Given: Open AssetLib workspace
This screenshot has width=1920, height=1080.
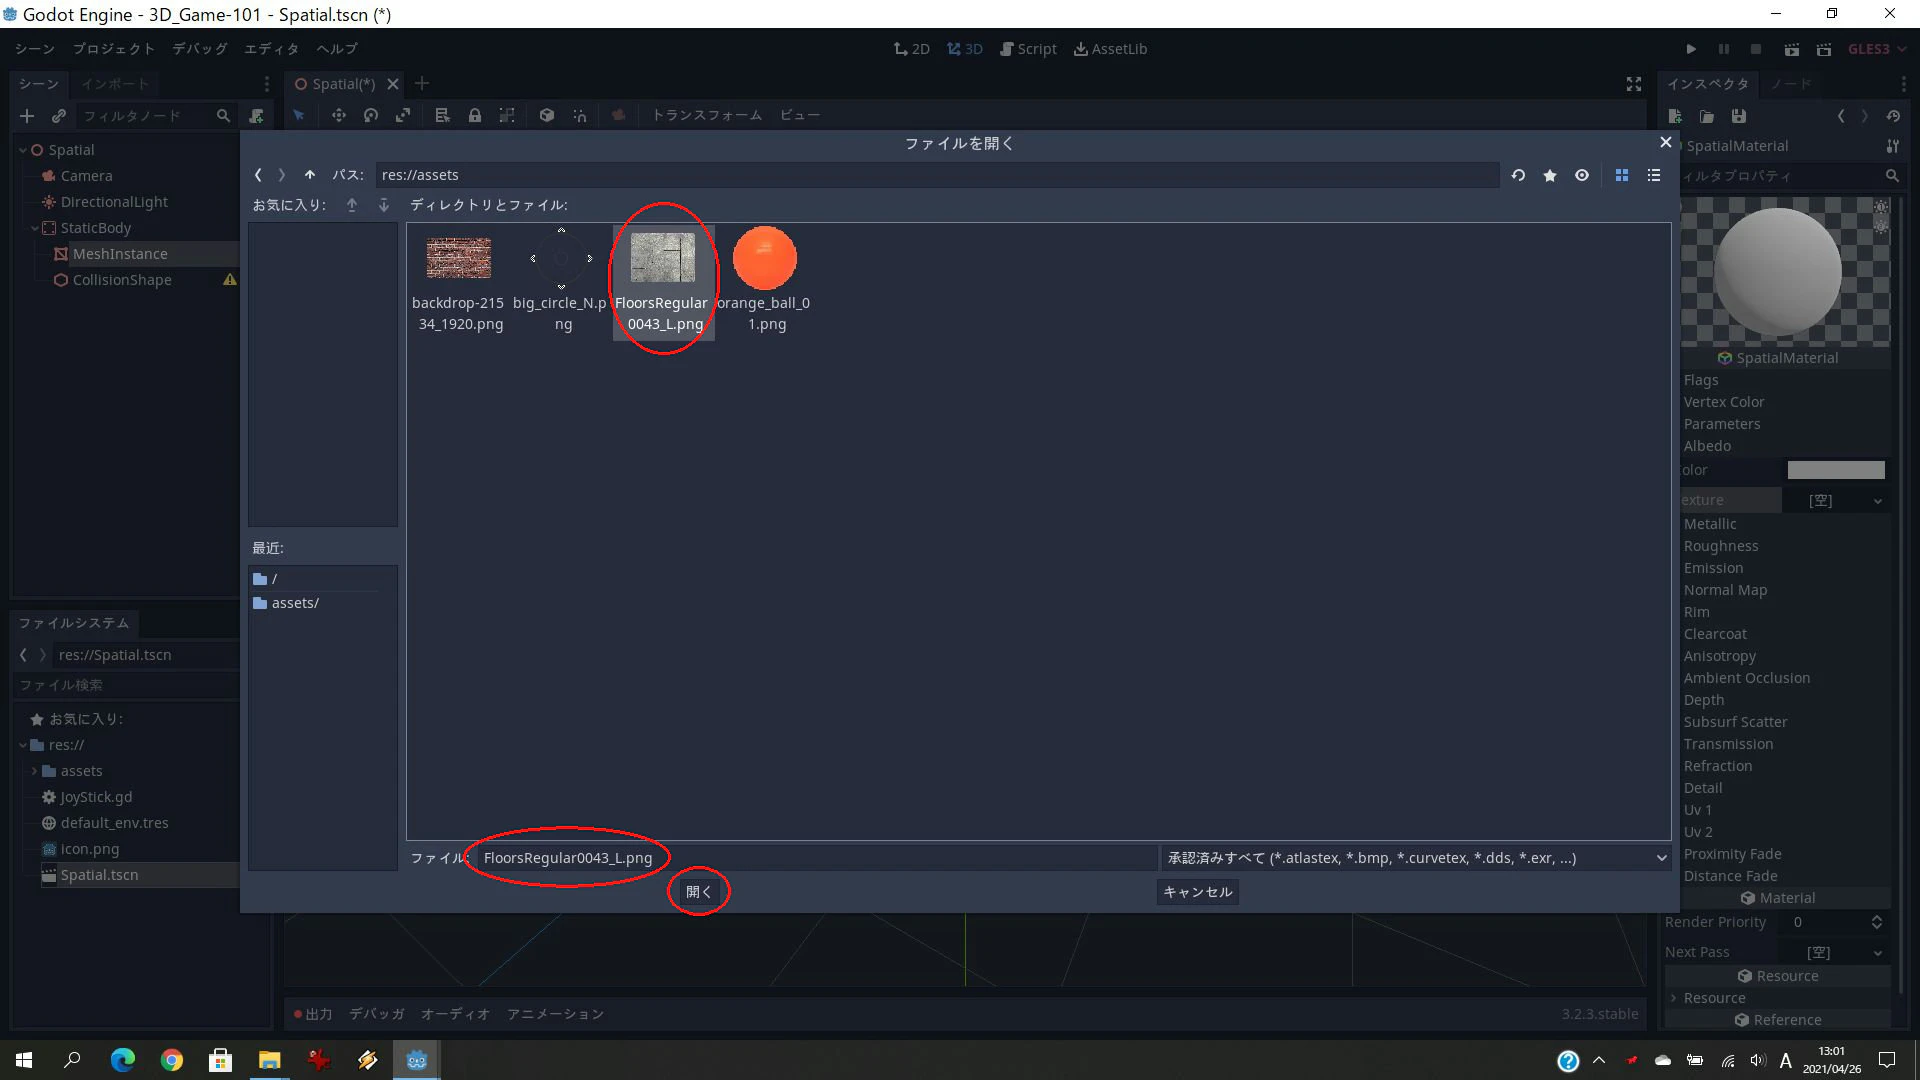Looking at the screenshot, I should tap(1111, 49).
